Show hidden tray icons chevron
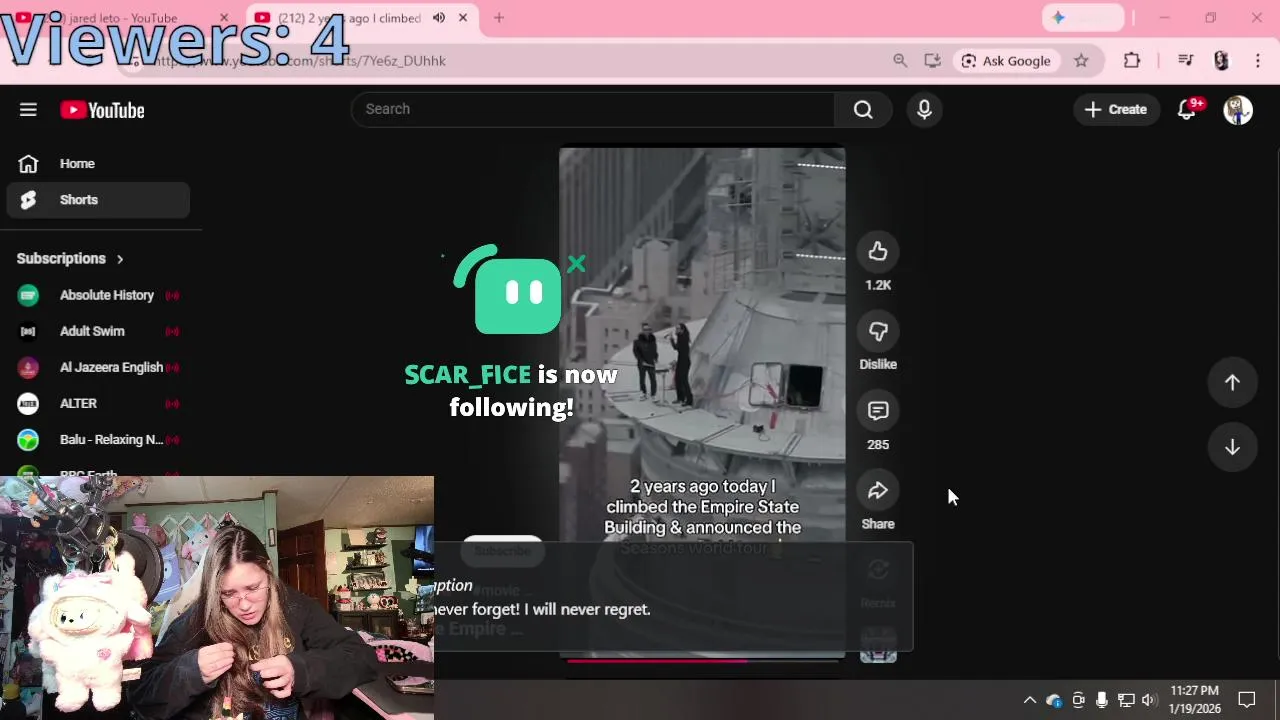The width and height of the screenshot is (1280, 720). point(1029,700)
